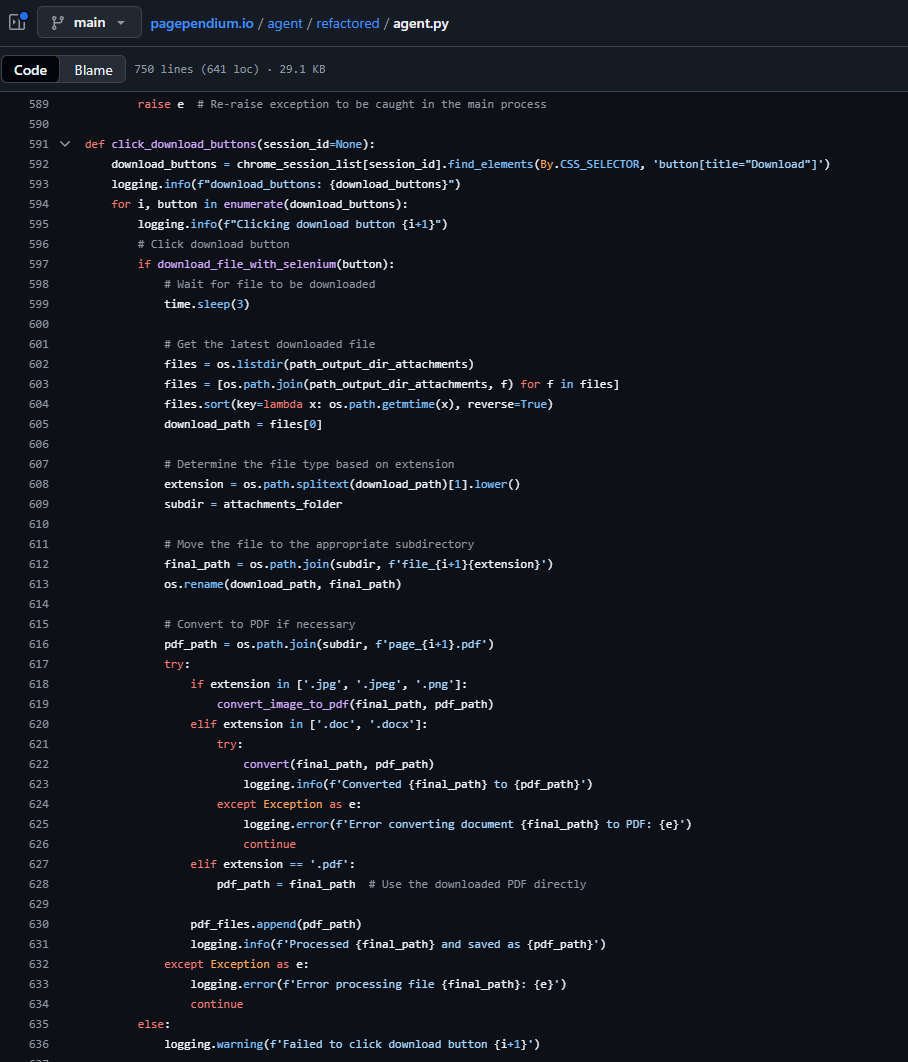The height and width of the screenshot is (1062, 908).
Task: Click line number 617 in gutter
Action: point(38,664)
